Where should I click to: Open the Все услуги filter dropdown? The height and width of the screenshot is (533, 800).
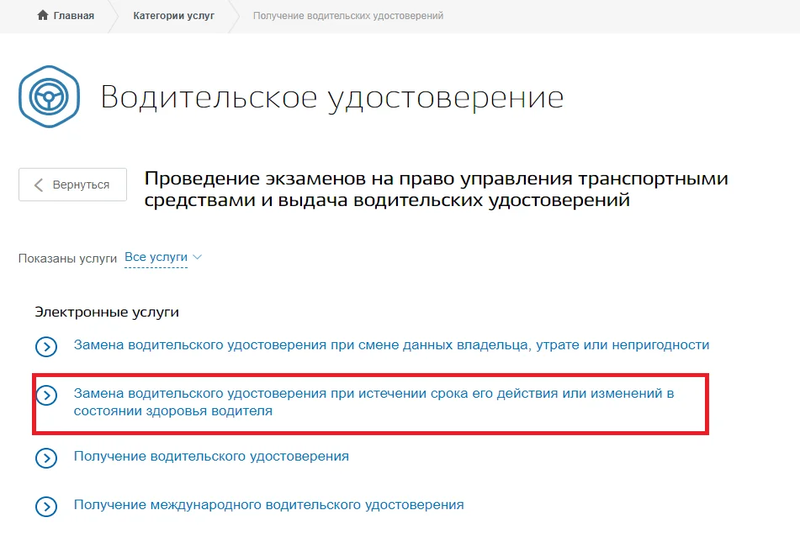156,257
